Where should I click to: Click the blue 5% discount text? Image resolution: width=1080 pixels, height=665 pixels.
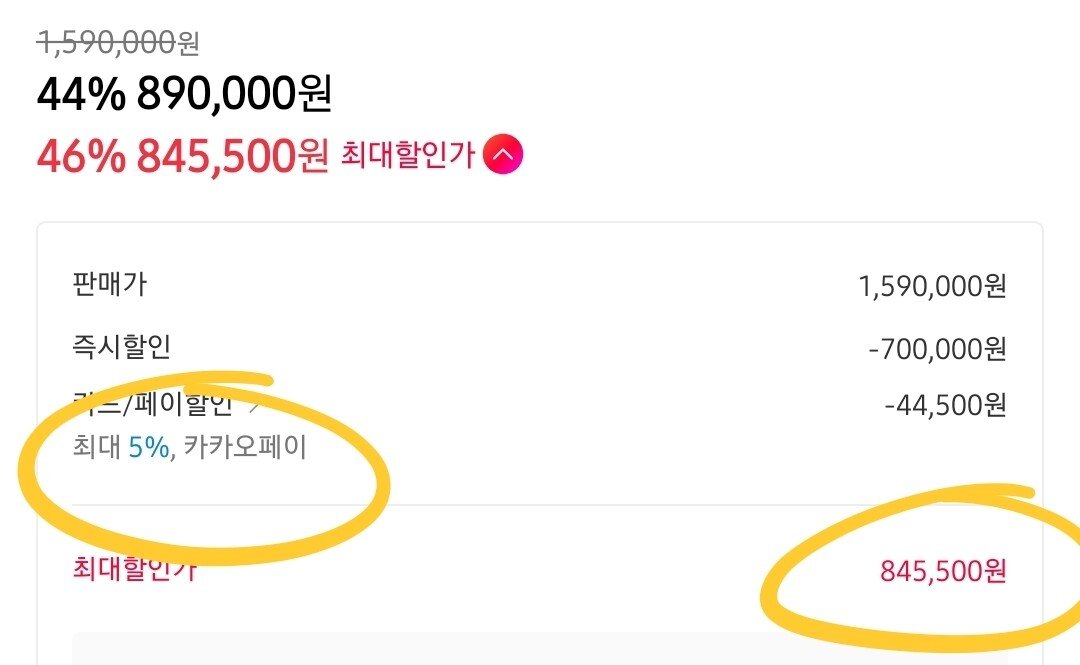pyautogui.click(x=149, y=448)
